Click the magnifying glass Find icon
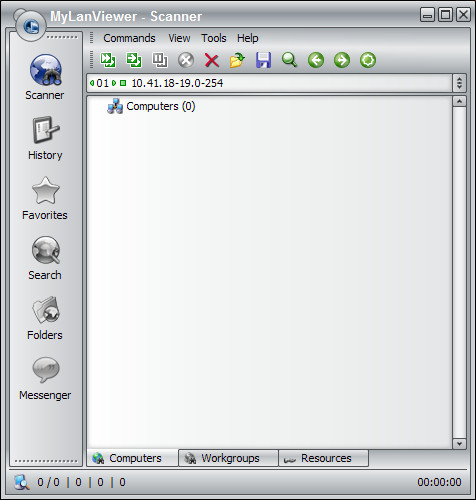 (289, 60)
